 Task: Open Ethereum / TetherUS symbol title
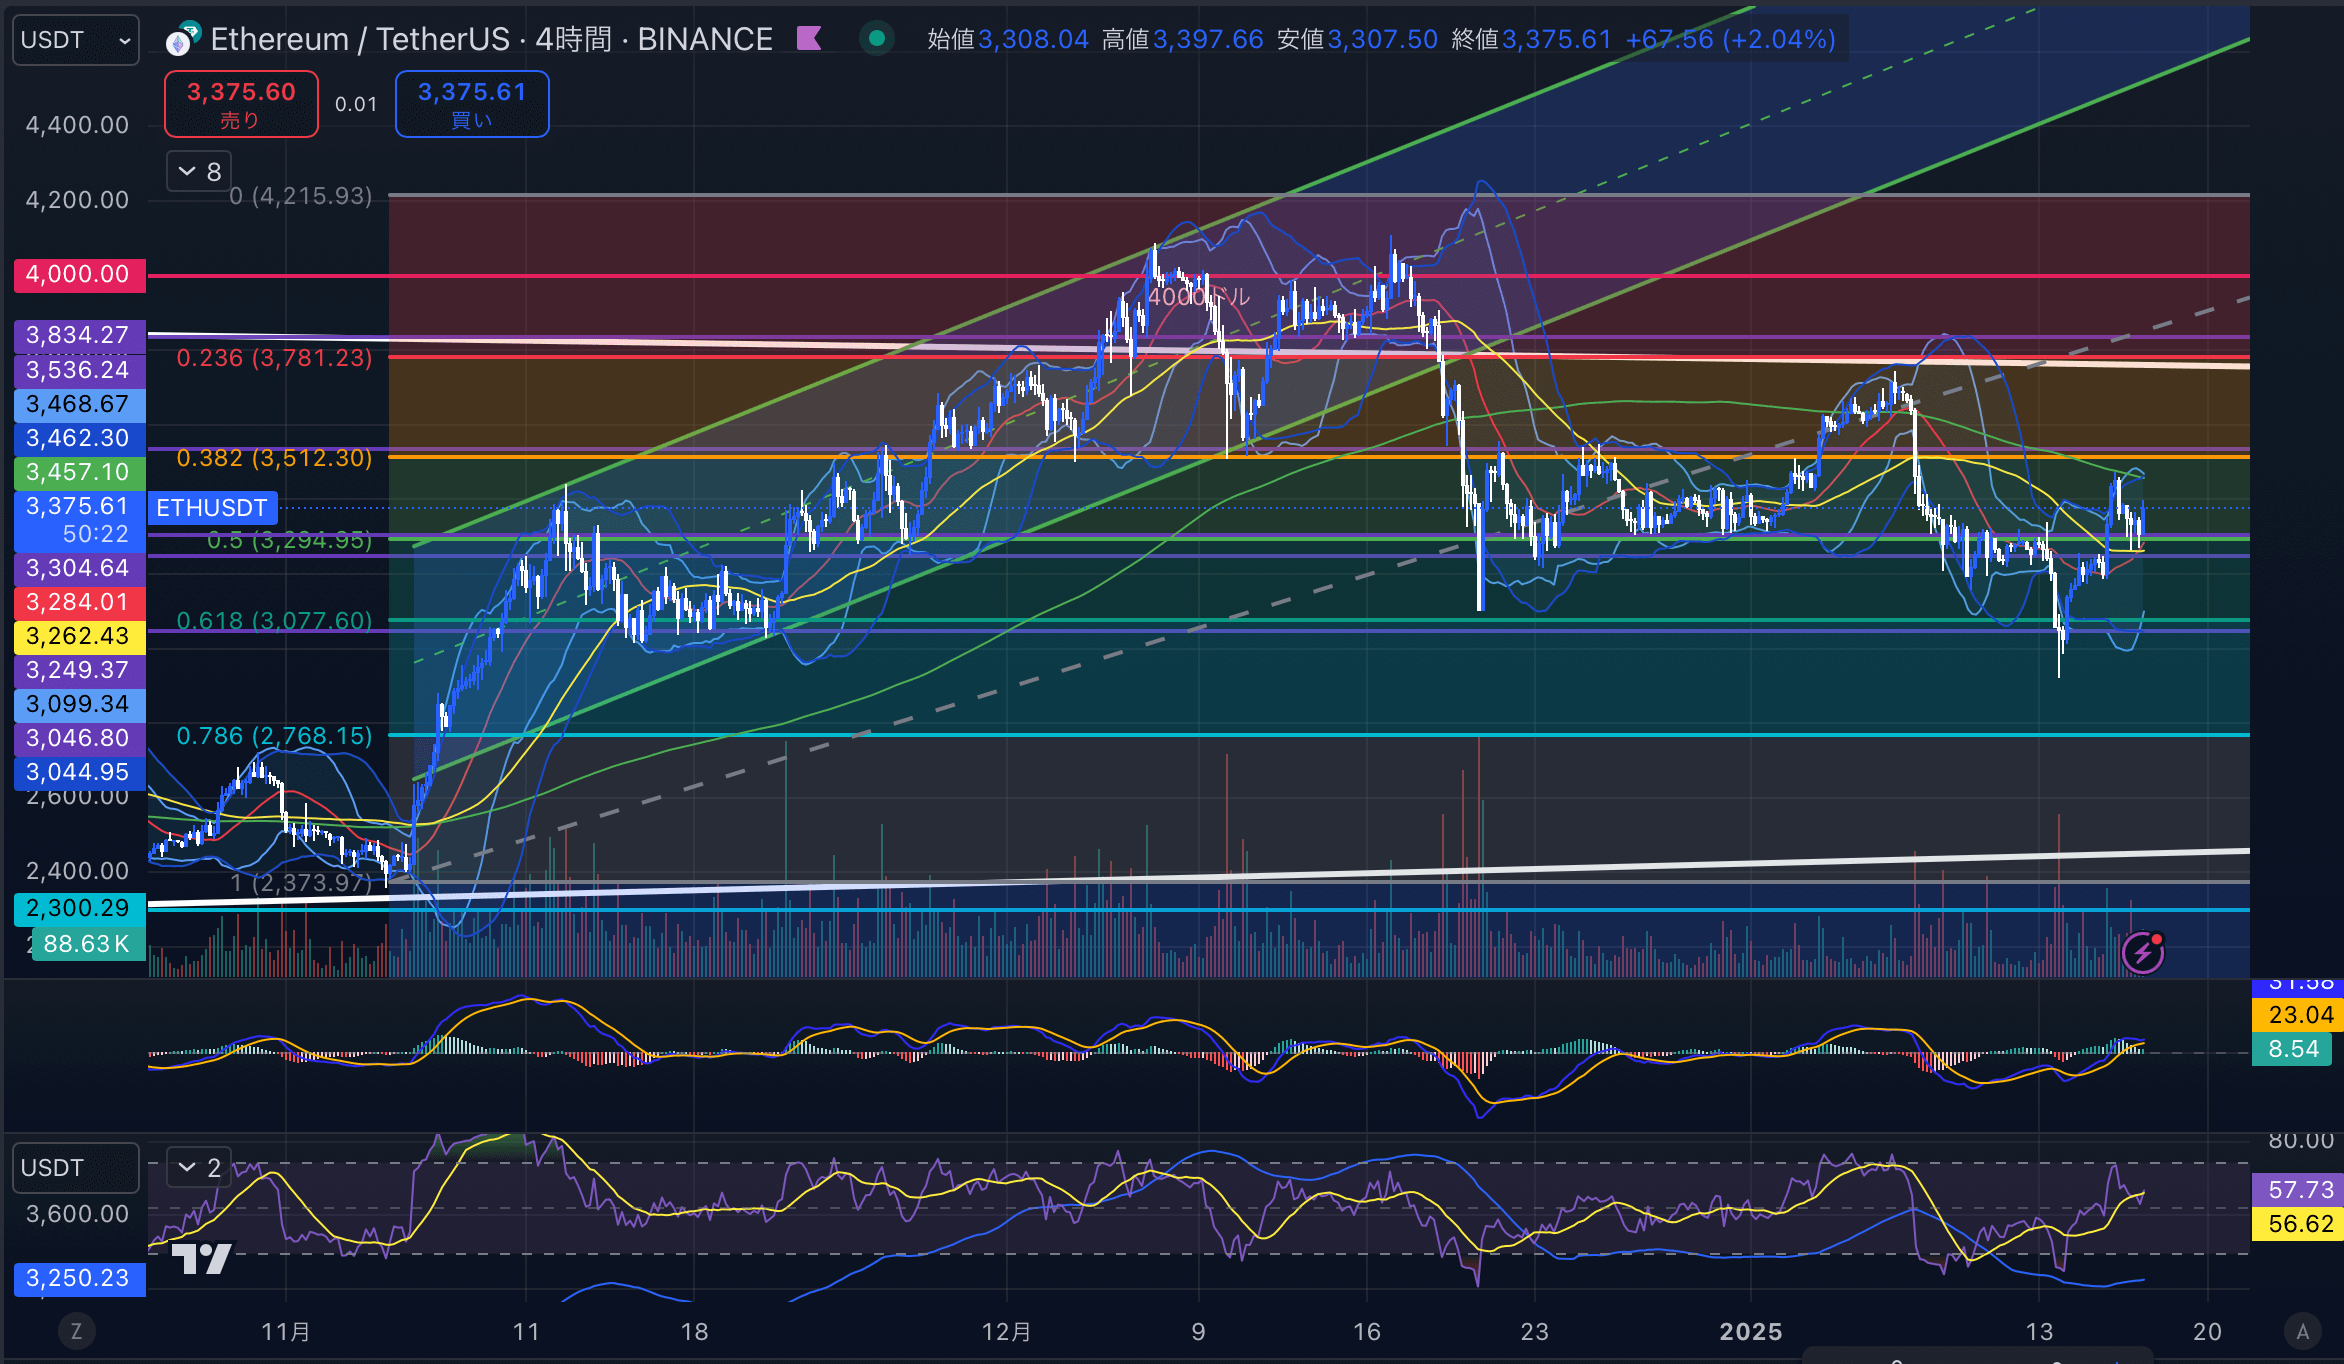coord(491,39)
